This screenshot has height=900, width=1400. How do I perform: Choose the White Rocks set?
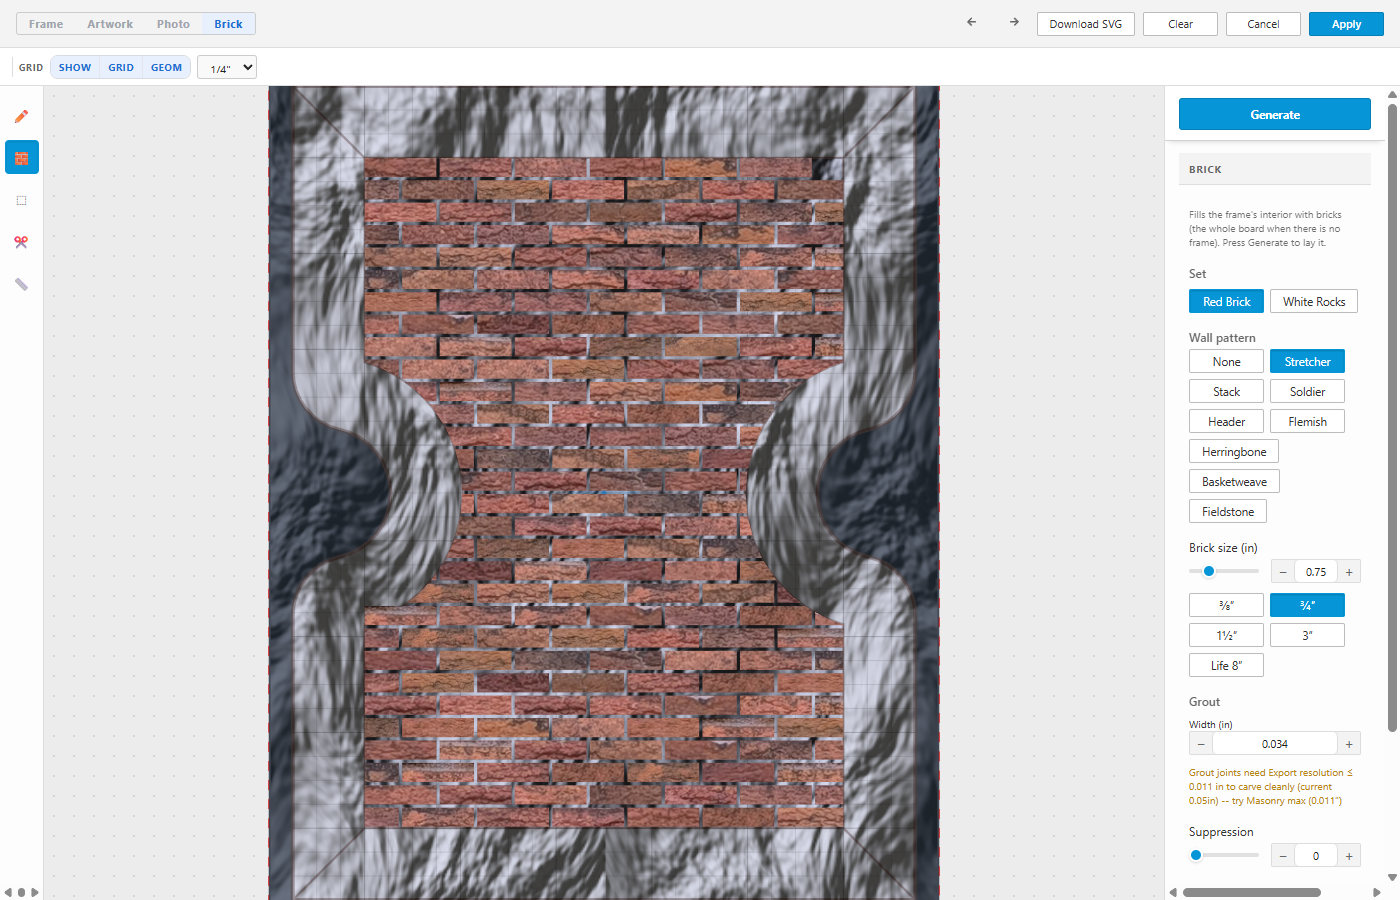tap(1314, 301)
